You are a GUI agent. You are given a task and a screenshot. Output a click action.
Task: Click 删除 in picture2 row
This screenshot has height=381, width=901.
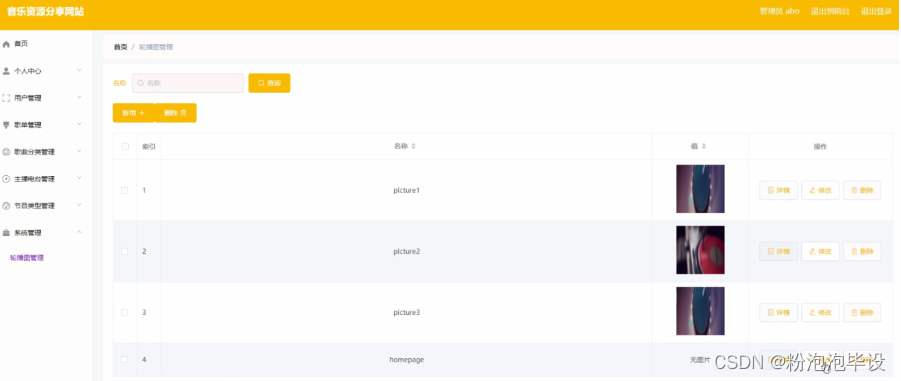[862, 251]
